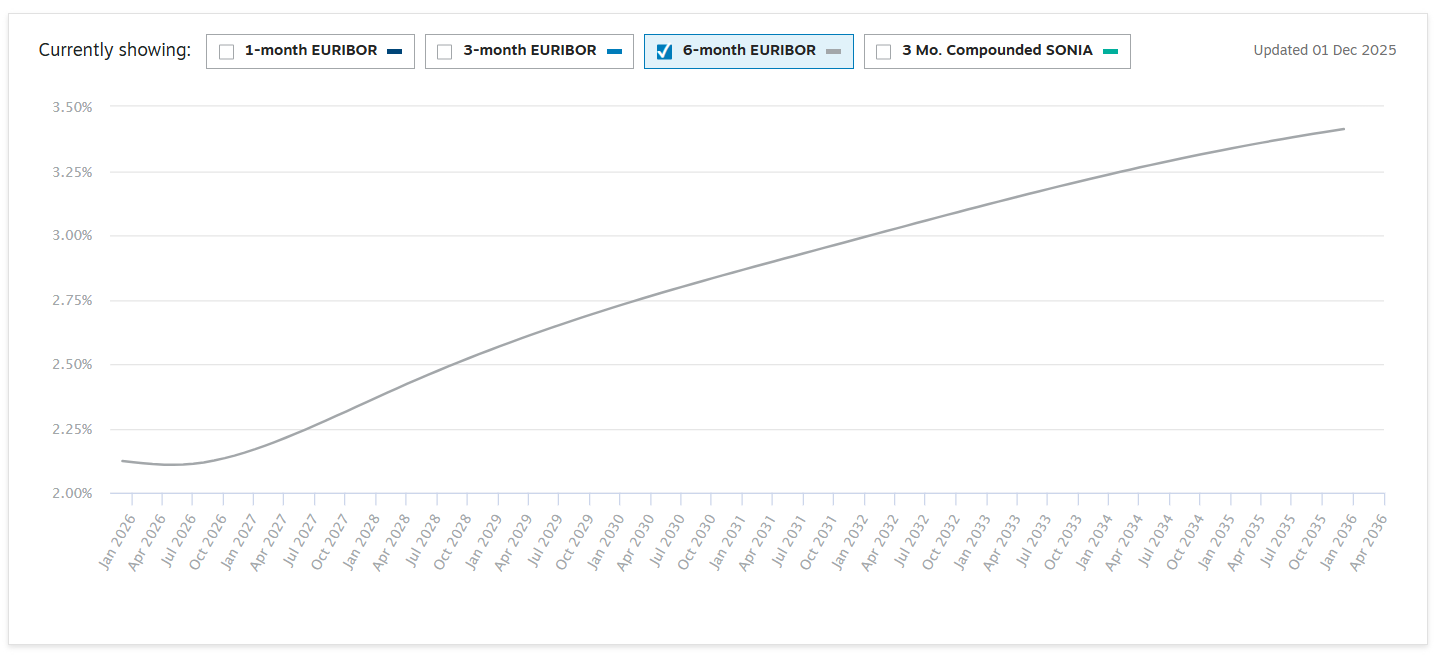Click the 3.00% y-axis label

(72, 236)
